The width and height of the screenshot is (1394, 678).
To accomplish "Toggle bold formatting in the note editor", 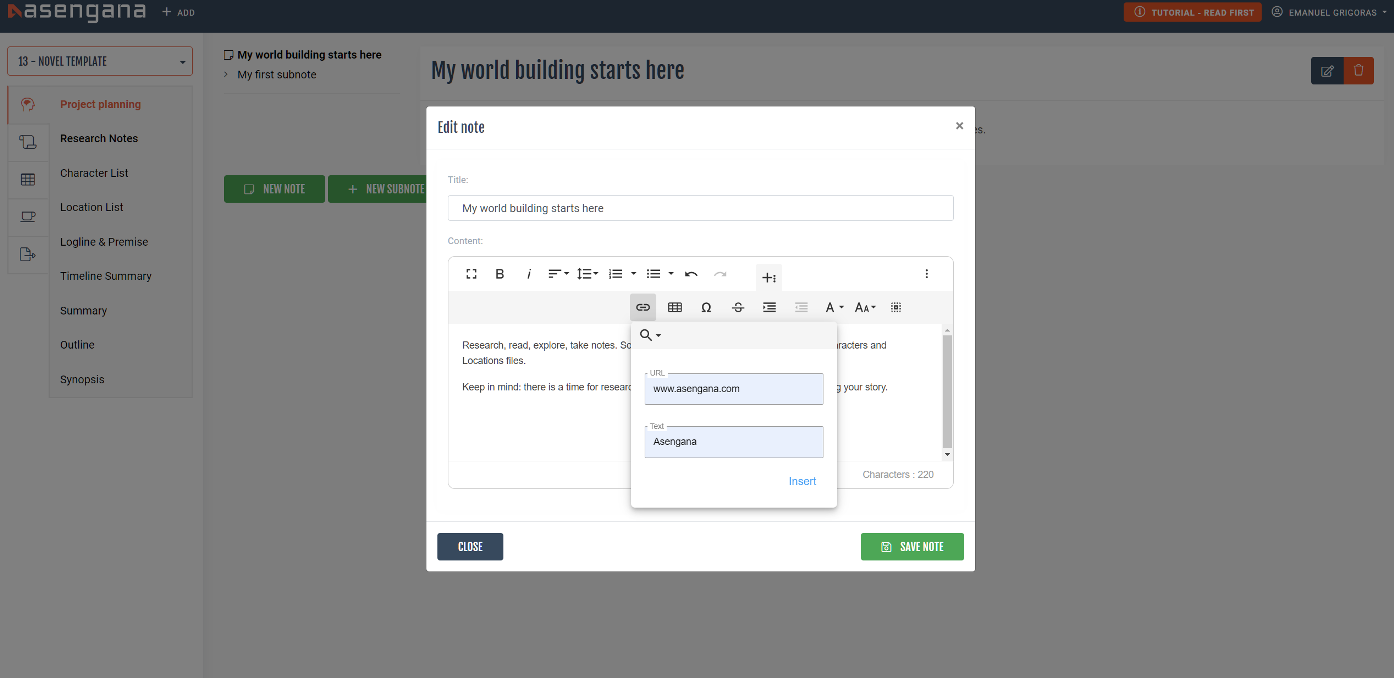I will click(x=499, y=273).
